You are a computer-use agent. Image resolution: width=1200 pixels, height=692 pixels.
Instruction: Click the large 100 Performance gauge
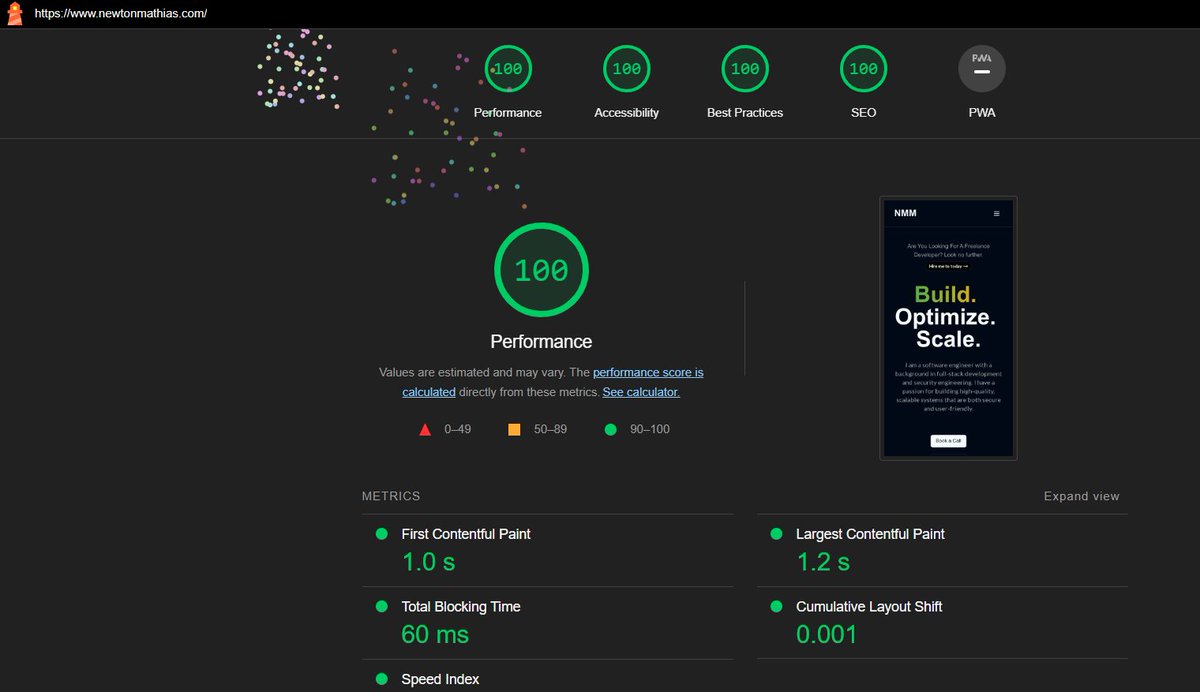coord(541,270)
